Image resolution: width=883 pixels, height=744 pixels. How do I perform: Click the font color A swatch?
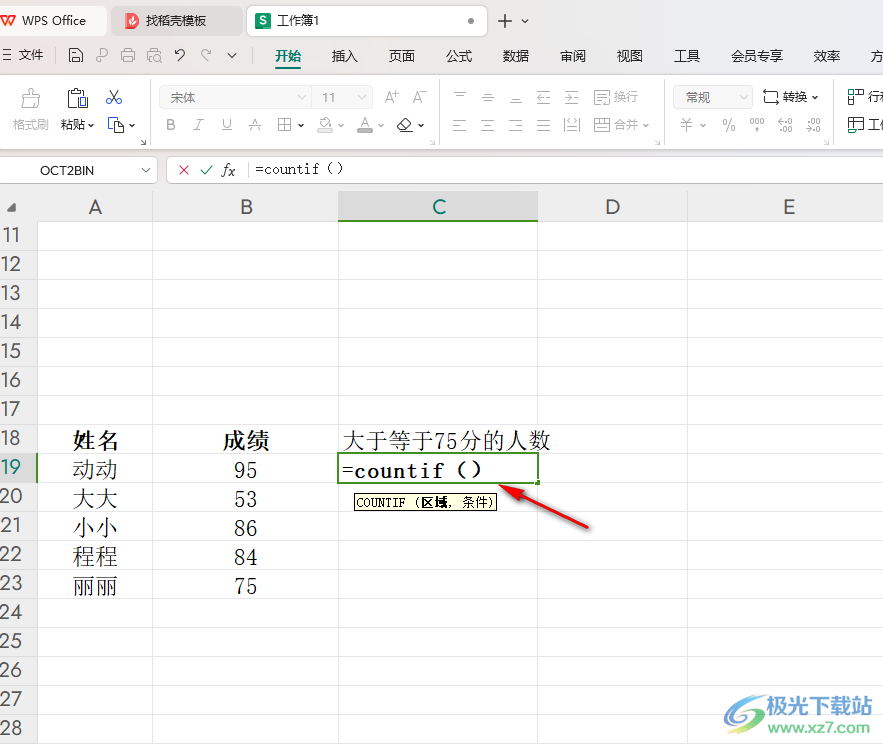point(365,125)
